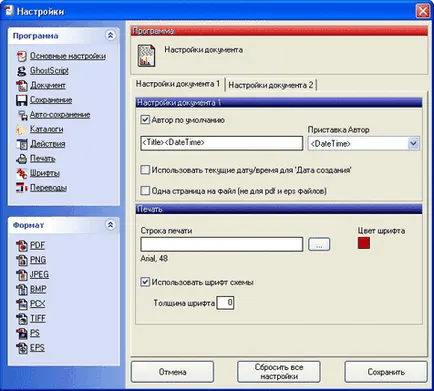Click the Шрифты icon
The height and width of the screenshot is (391, 434).
coord(22,173)
